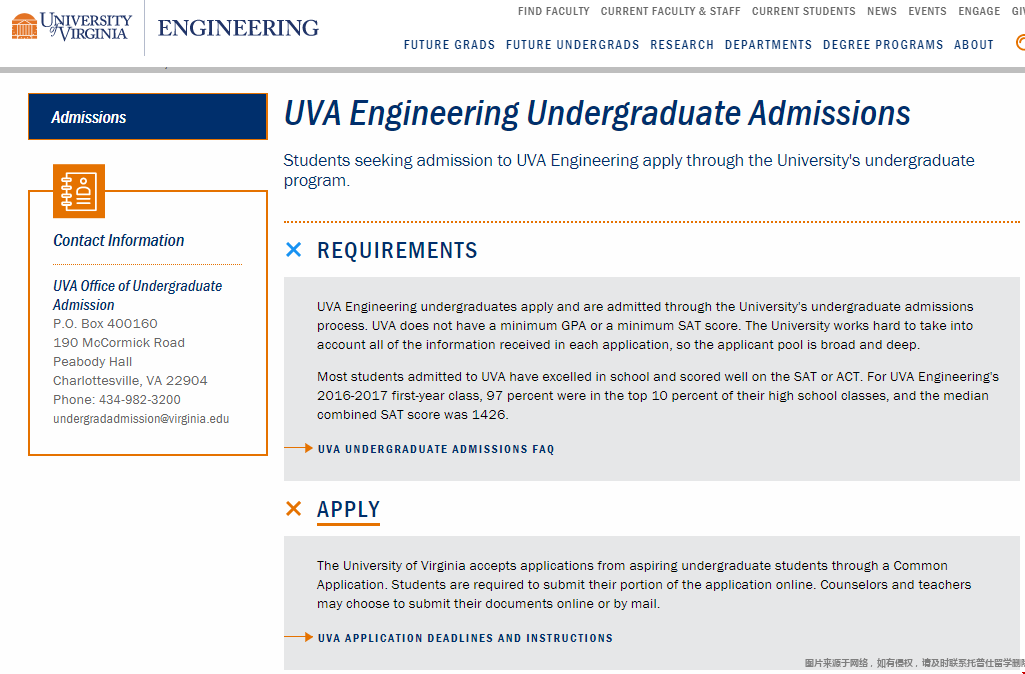
Task: Select the Admissions sidebar tab
Action: (147, 117)
